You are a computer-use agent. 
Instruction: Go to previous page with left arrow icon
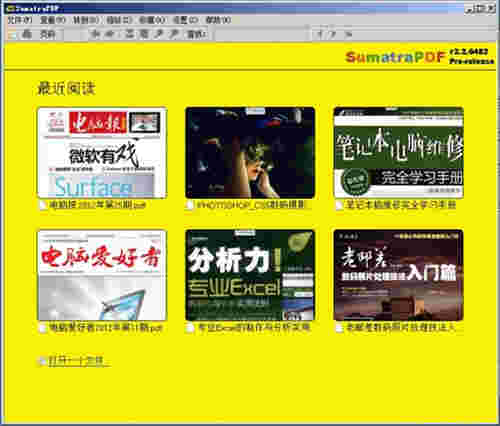coord(95,34)
